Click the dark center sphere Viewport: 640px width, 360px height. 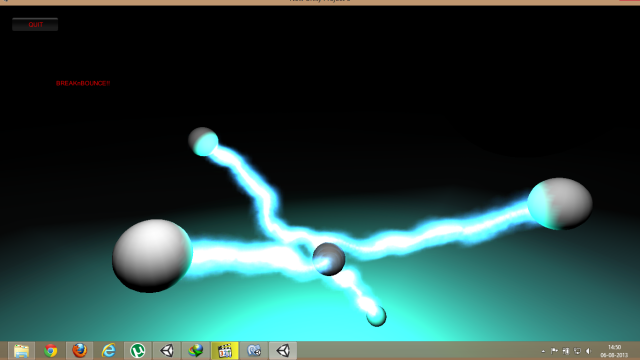(x=329, y=259)
